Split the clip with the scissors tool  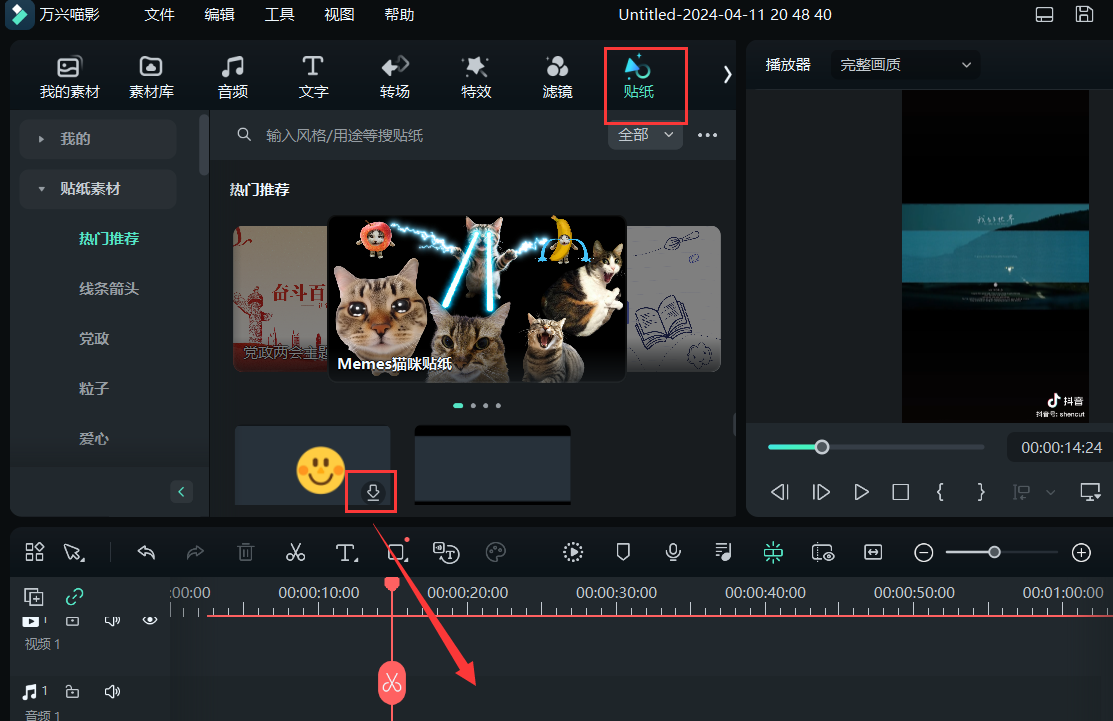tap(295, 552)
